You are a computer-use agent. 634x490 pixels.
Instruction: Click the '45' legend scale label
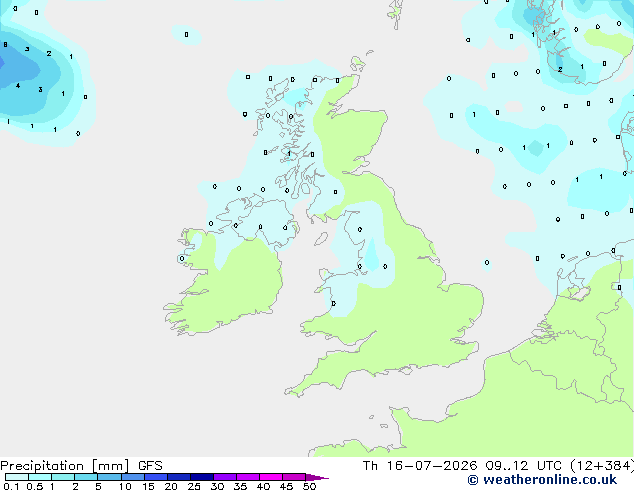click(x=286, y=486)
